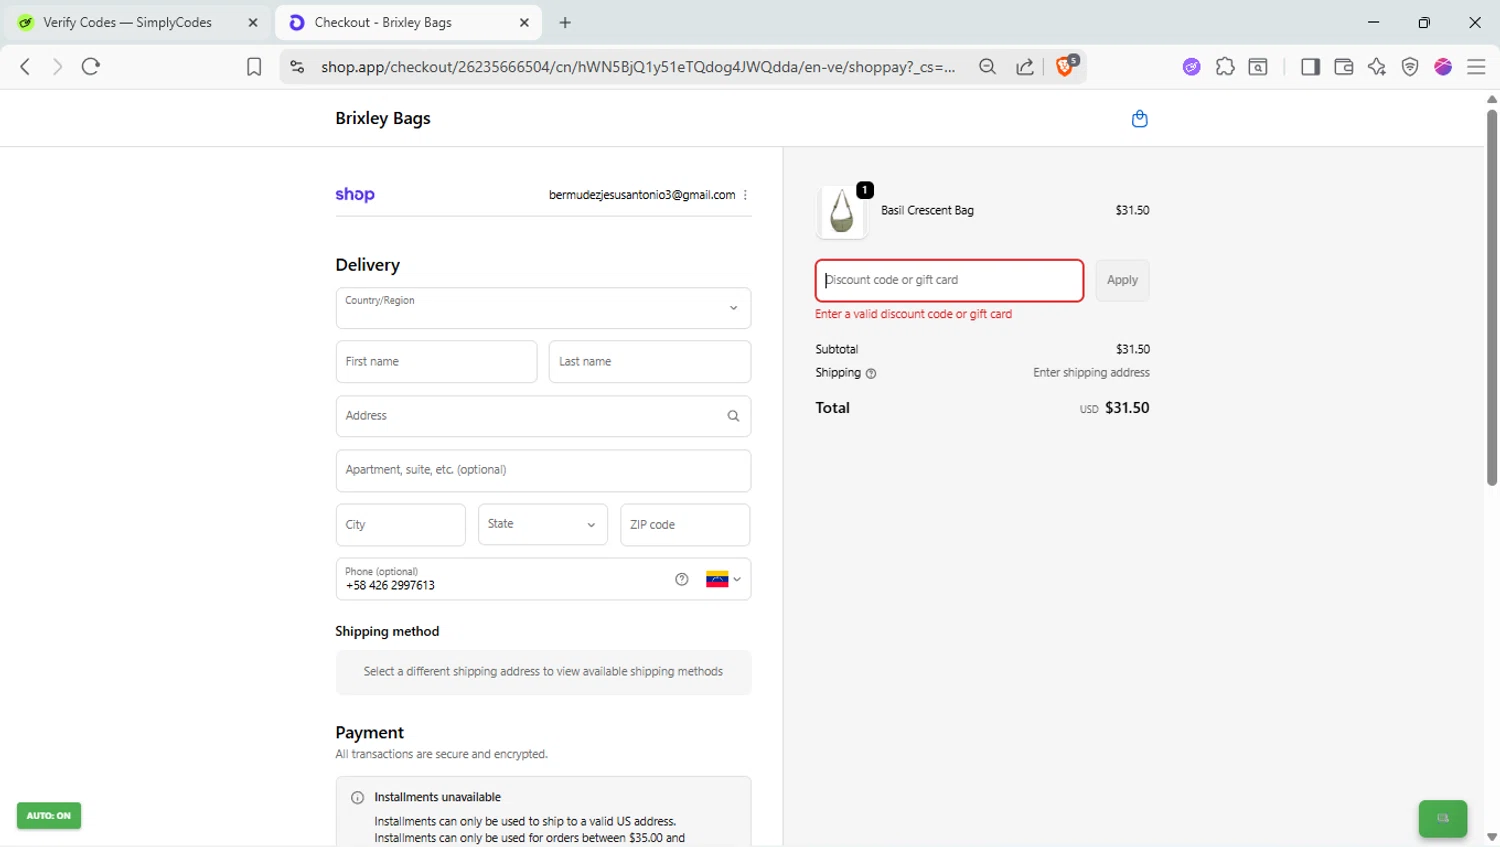Click the Shop logo
This screenshot has width=1500, height=847.
(355, 194)
